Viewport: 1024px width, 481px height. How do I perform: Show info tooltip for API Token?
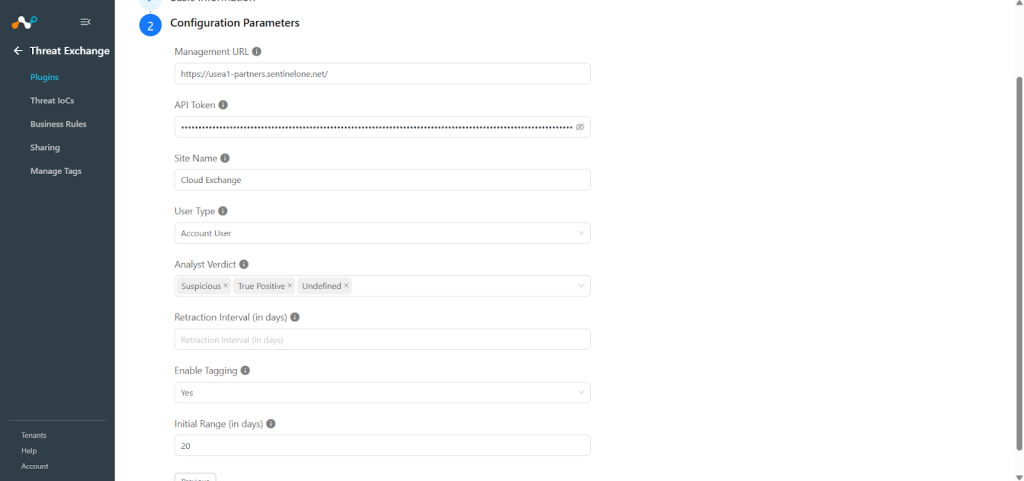(x=223, y=105)
